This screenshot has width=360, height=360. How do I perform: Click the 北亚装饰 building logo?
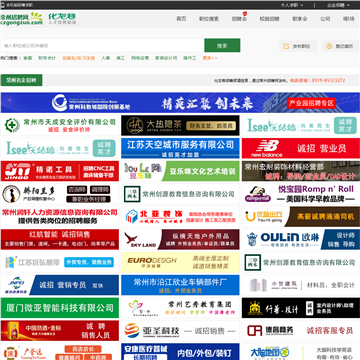[132, 217]
